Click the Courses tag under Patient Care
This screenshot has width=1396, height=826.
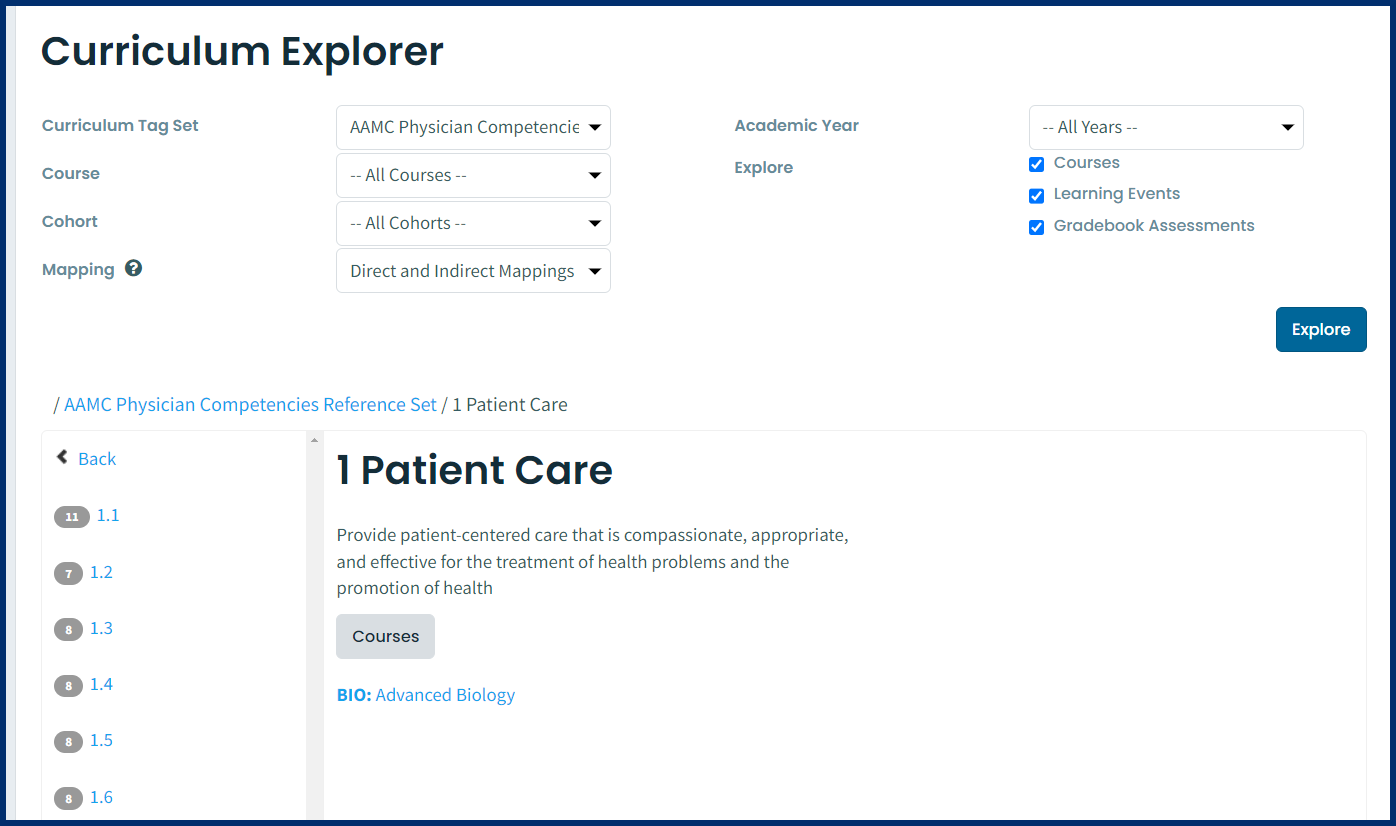(385, 636)
